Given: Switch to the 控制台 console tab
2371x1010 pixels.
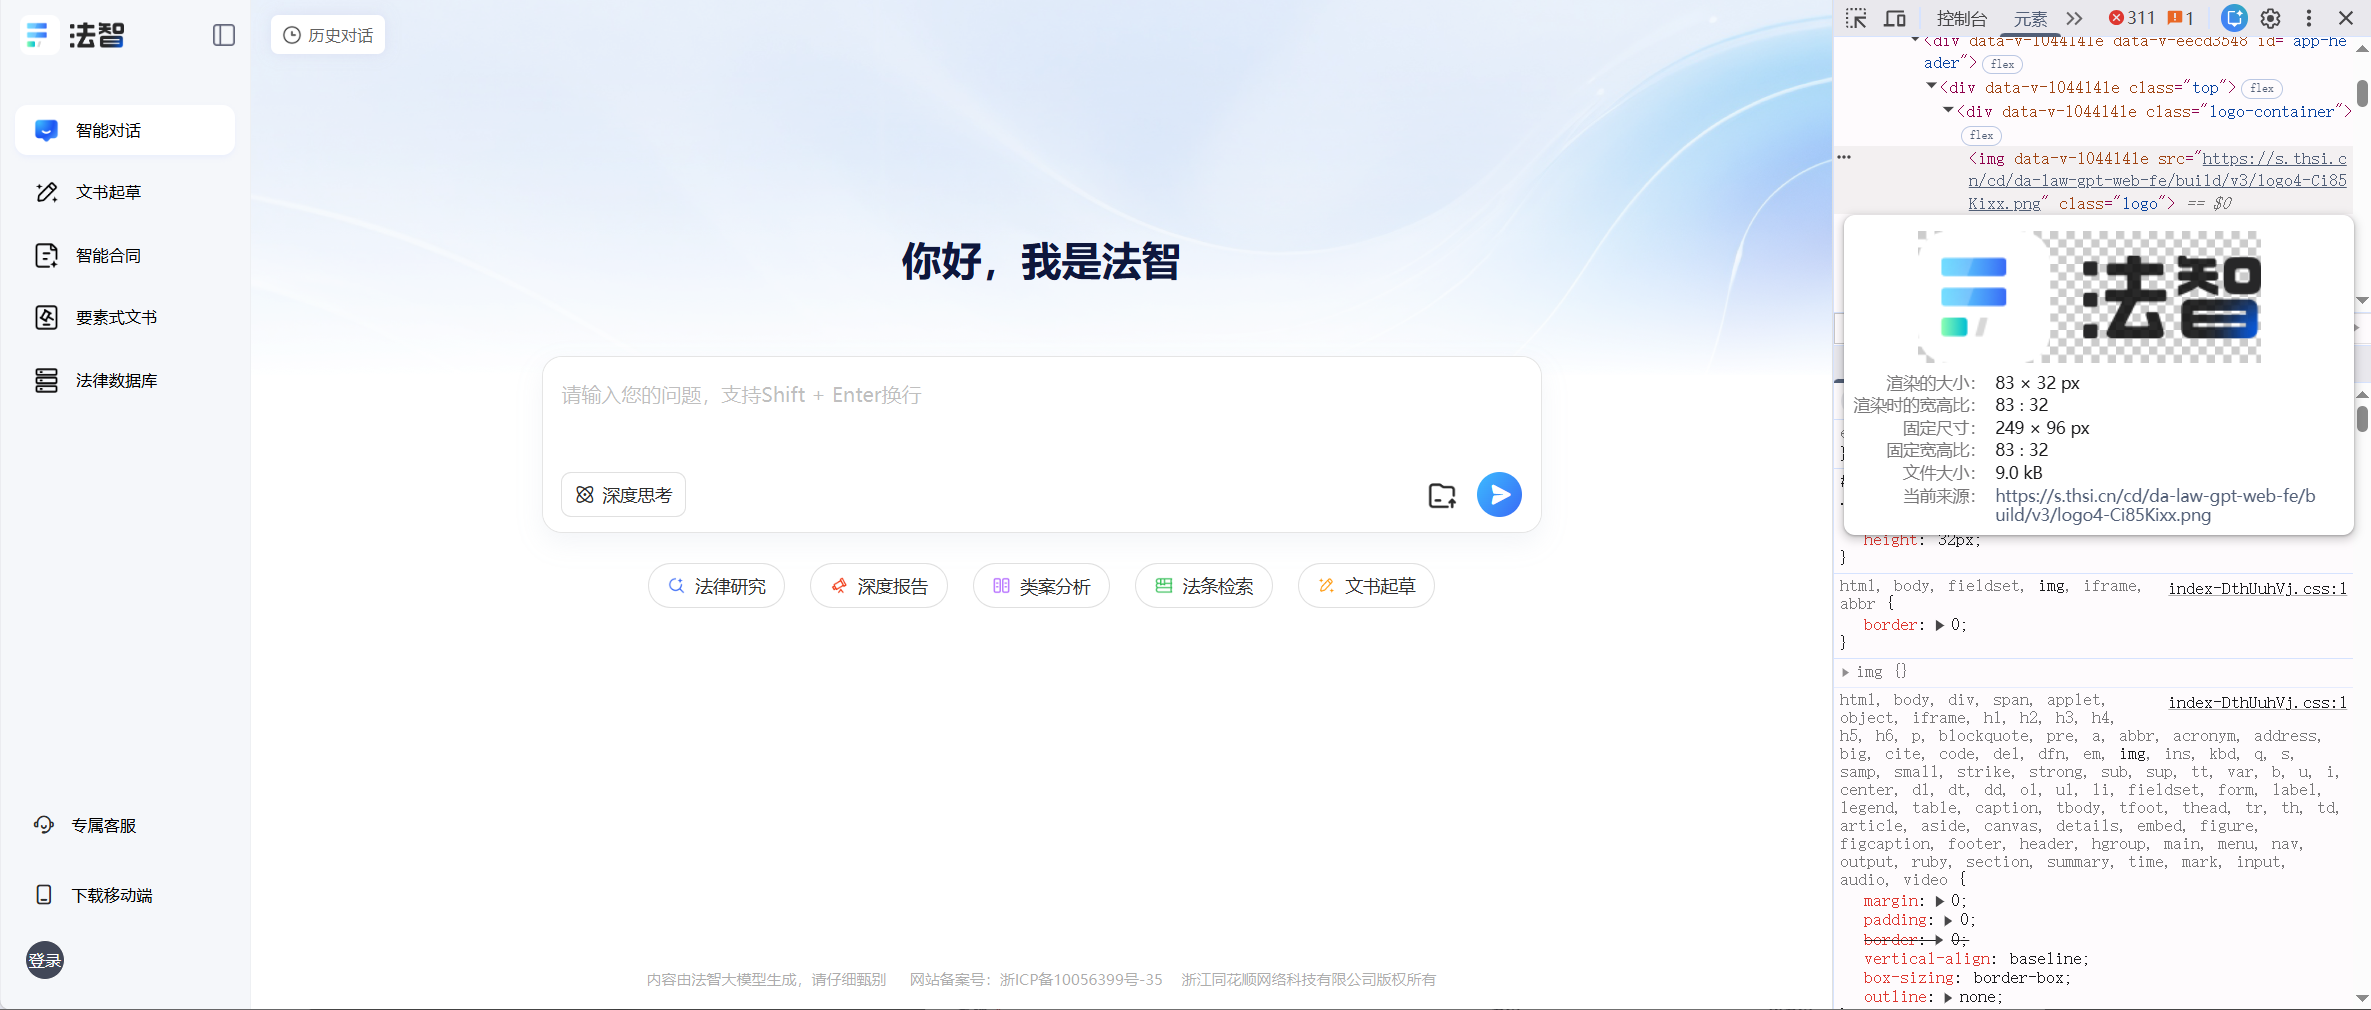Looking at the screenshot, I should coord(1962,18).
